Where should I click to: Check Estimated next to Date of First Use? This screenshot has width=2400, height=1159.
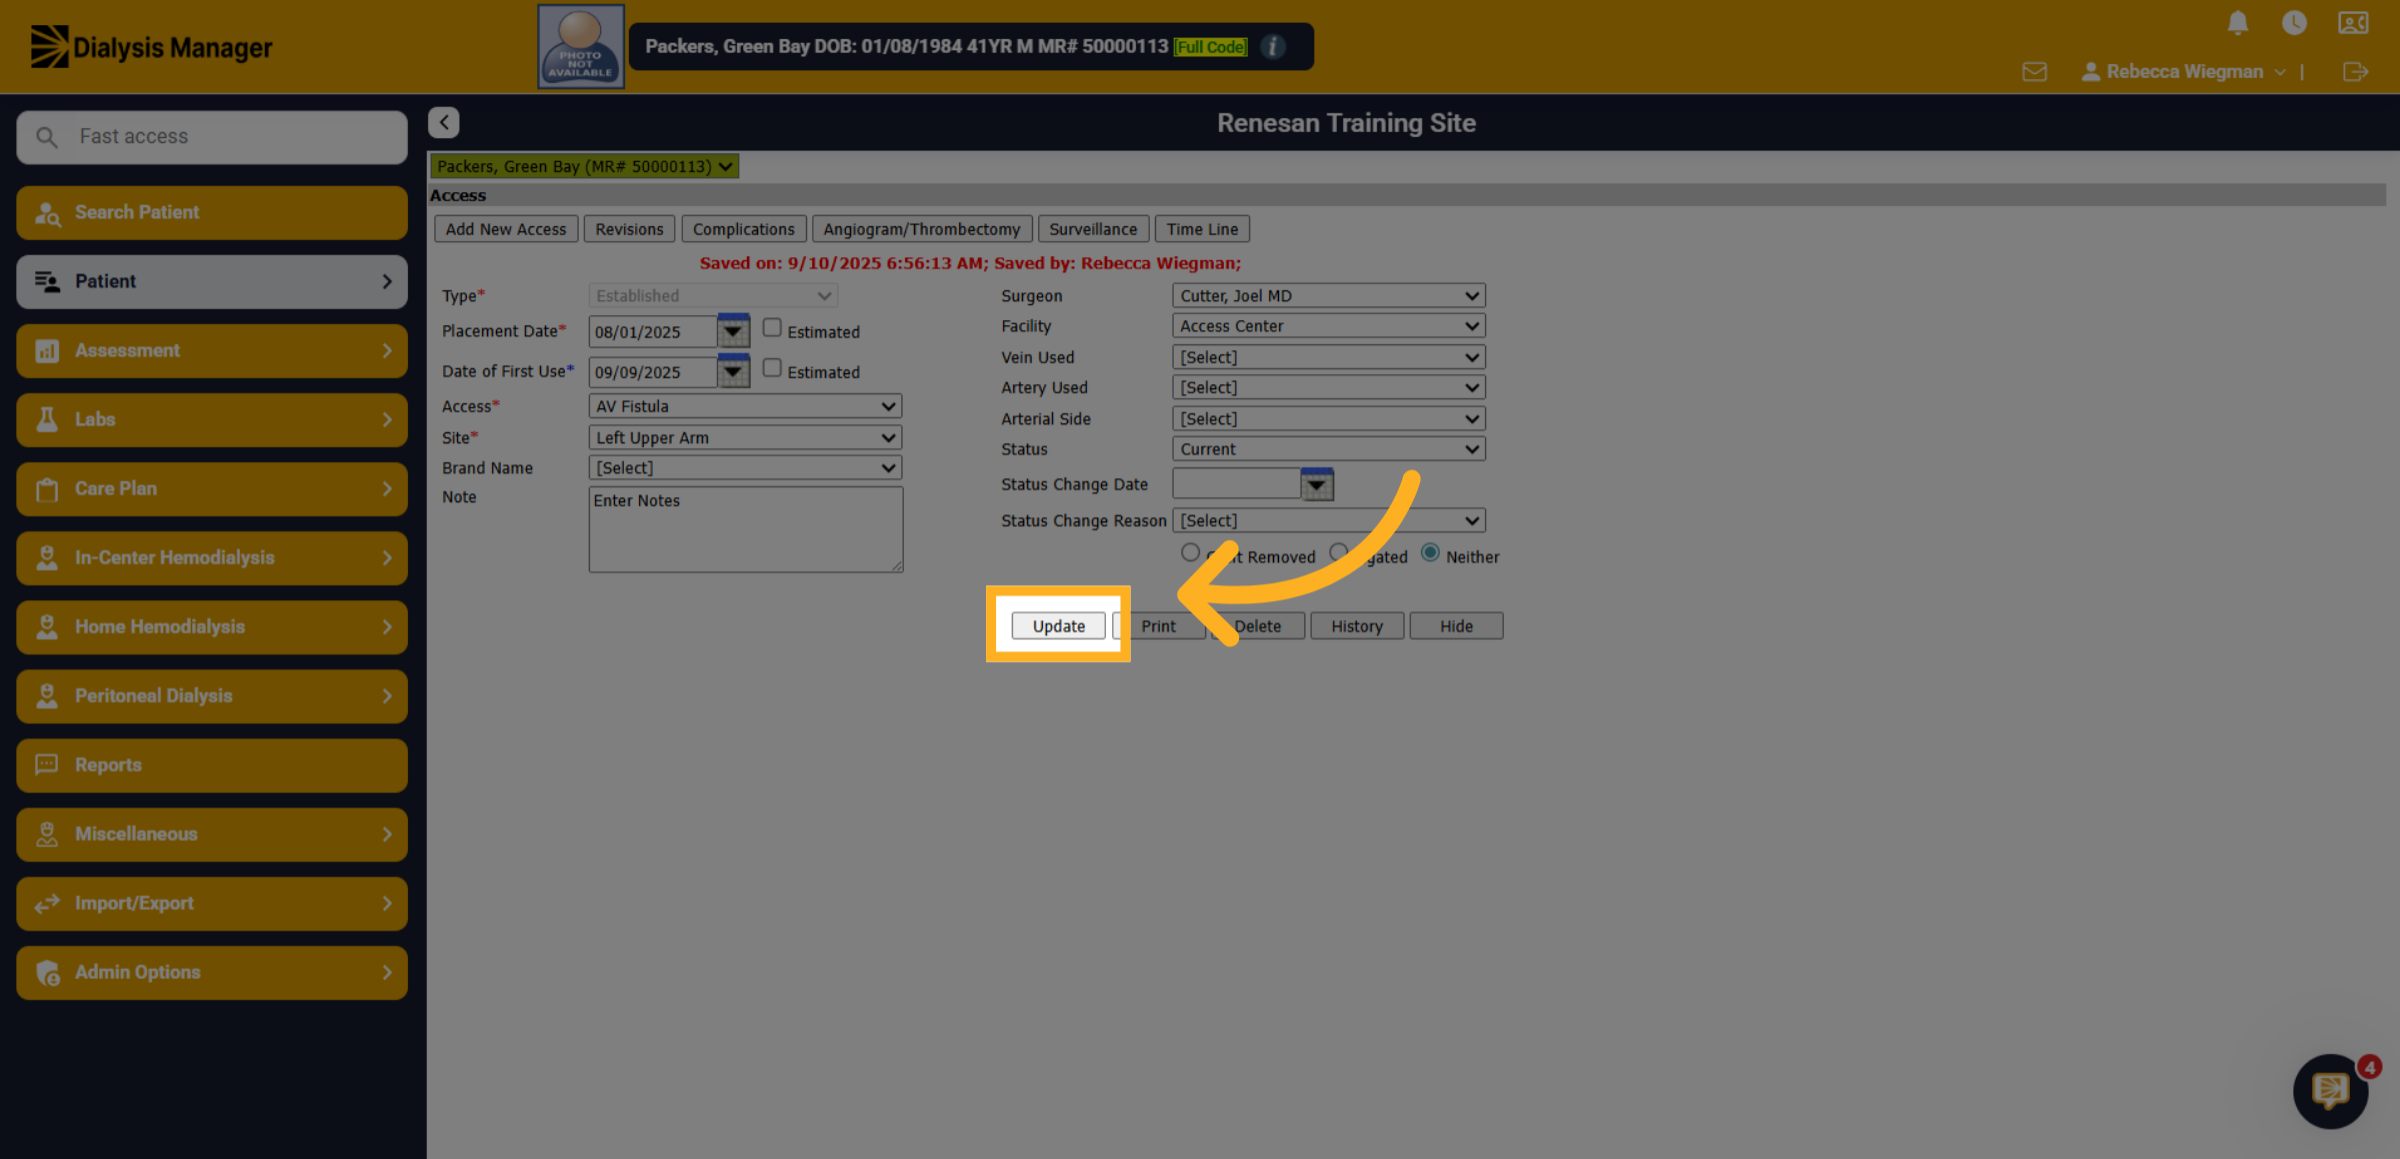click(772, 368)
